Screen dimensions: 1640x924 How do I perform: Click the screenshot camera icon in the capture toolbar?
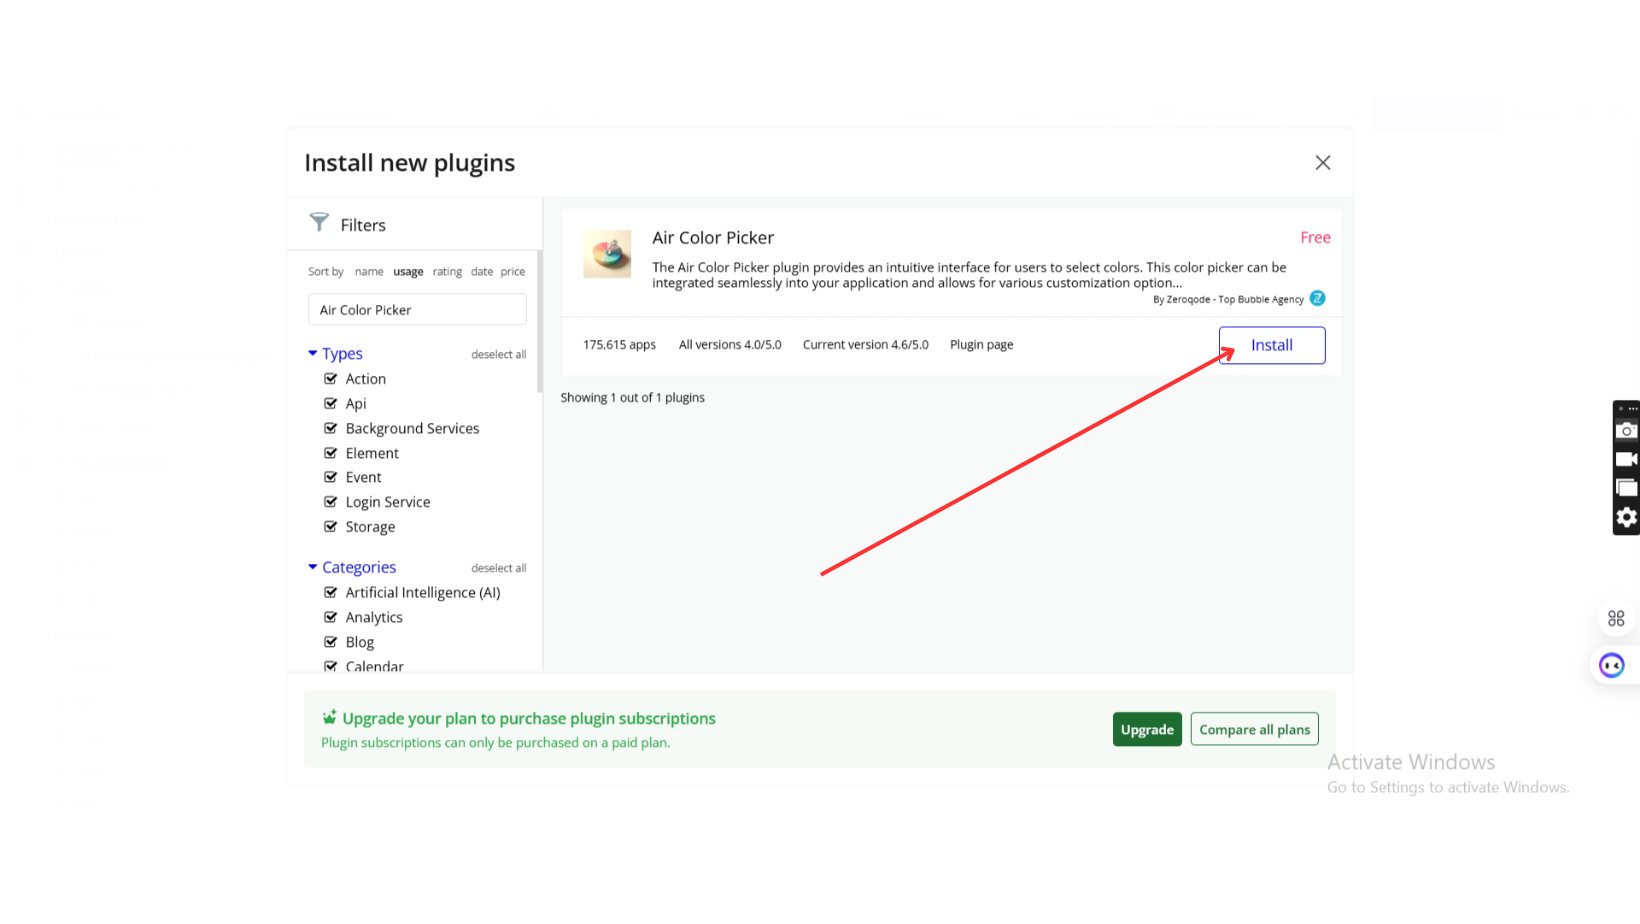click(1626, 430)
